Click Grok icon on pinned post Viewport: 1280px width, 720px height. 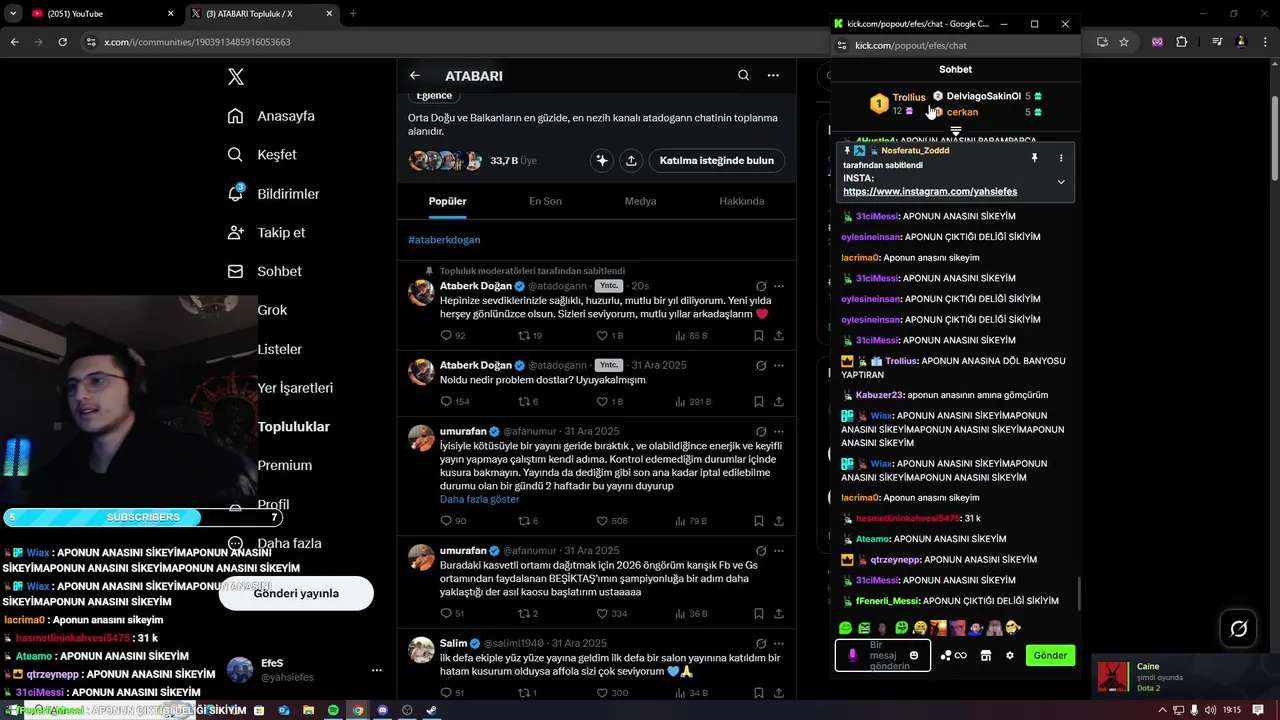[x=761, y=286]
